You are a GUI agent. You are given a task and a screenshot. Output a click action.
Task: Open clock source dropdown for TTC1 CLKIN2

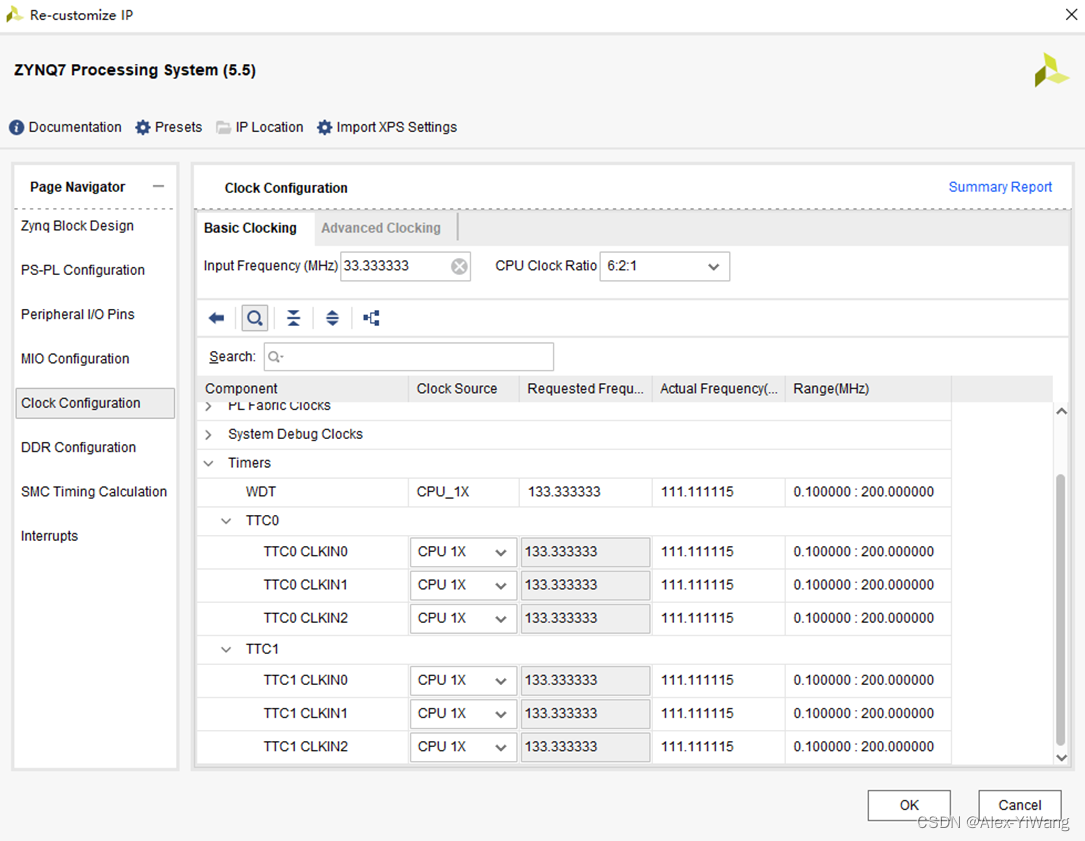point(463,748)
